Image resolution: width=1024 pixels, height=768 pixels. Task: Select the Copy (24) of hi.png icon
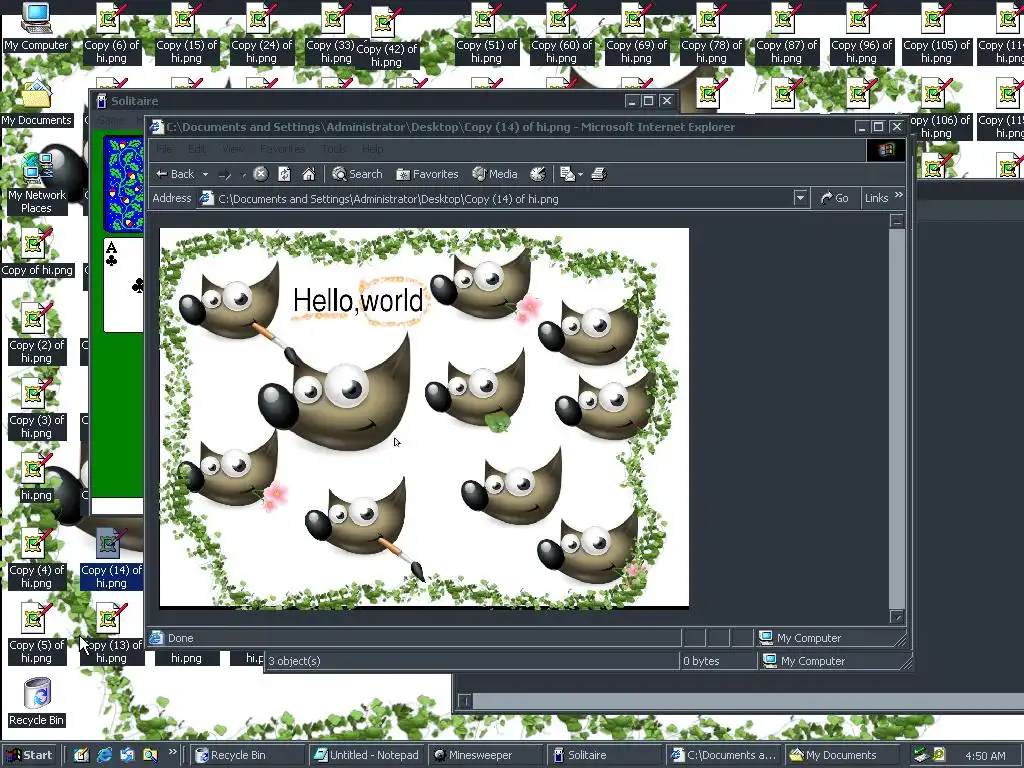click(x=261, y=34)
